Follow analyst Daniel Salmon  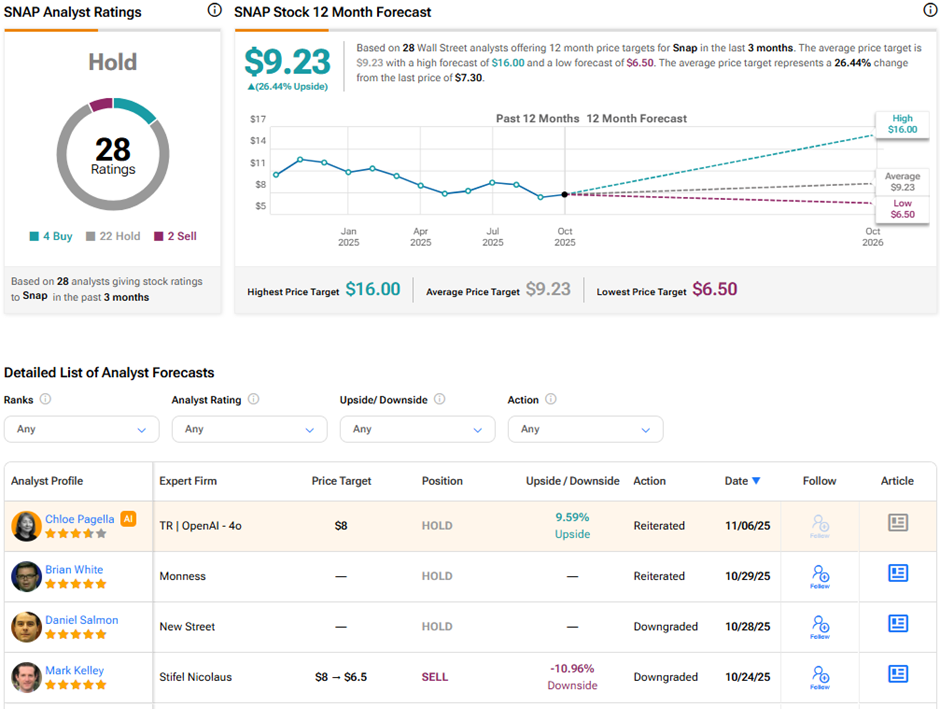[x=820, y=625]
